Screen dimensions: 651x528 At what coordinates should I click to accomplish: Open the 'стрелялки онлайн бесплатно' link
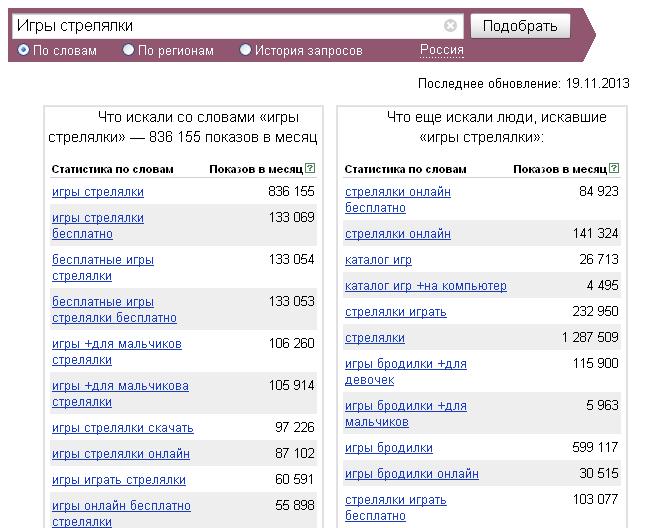(398, 200)
